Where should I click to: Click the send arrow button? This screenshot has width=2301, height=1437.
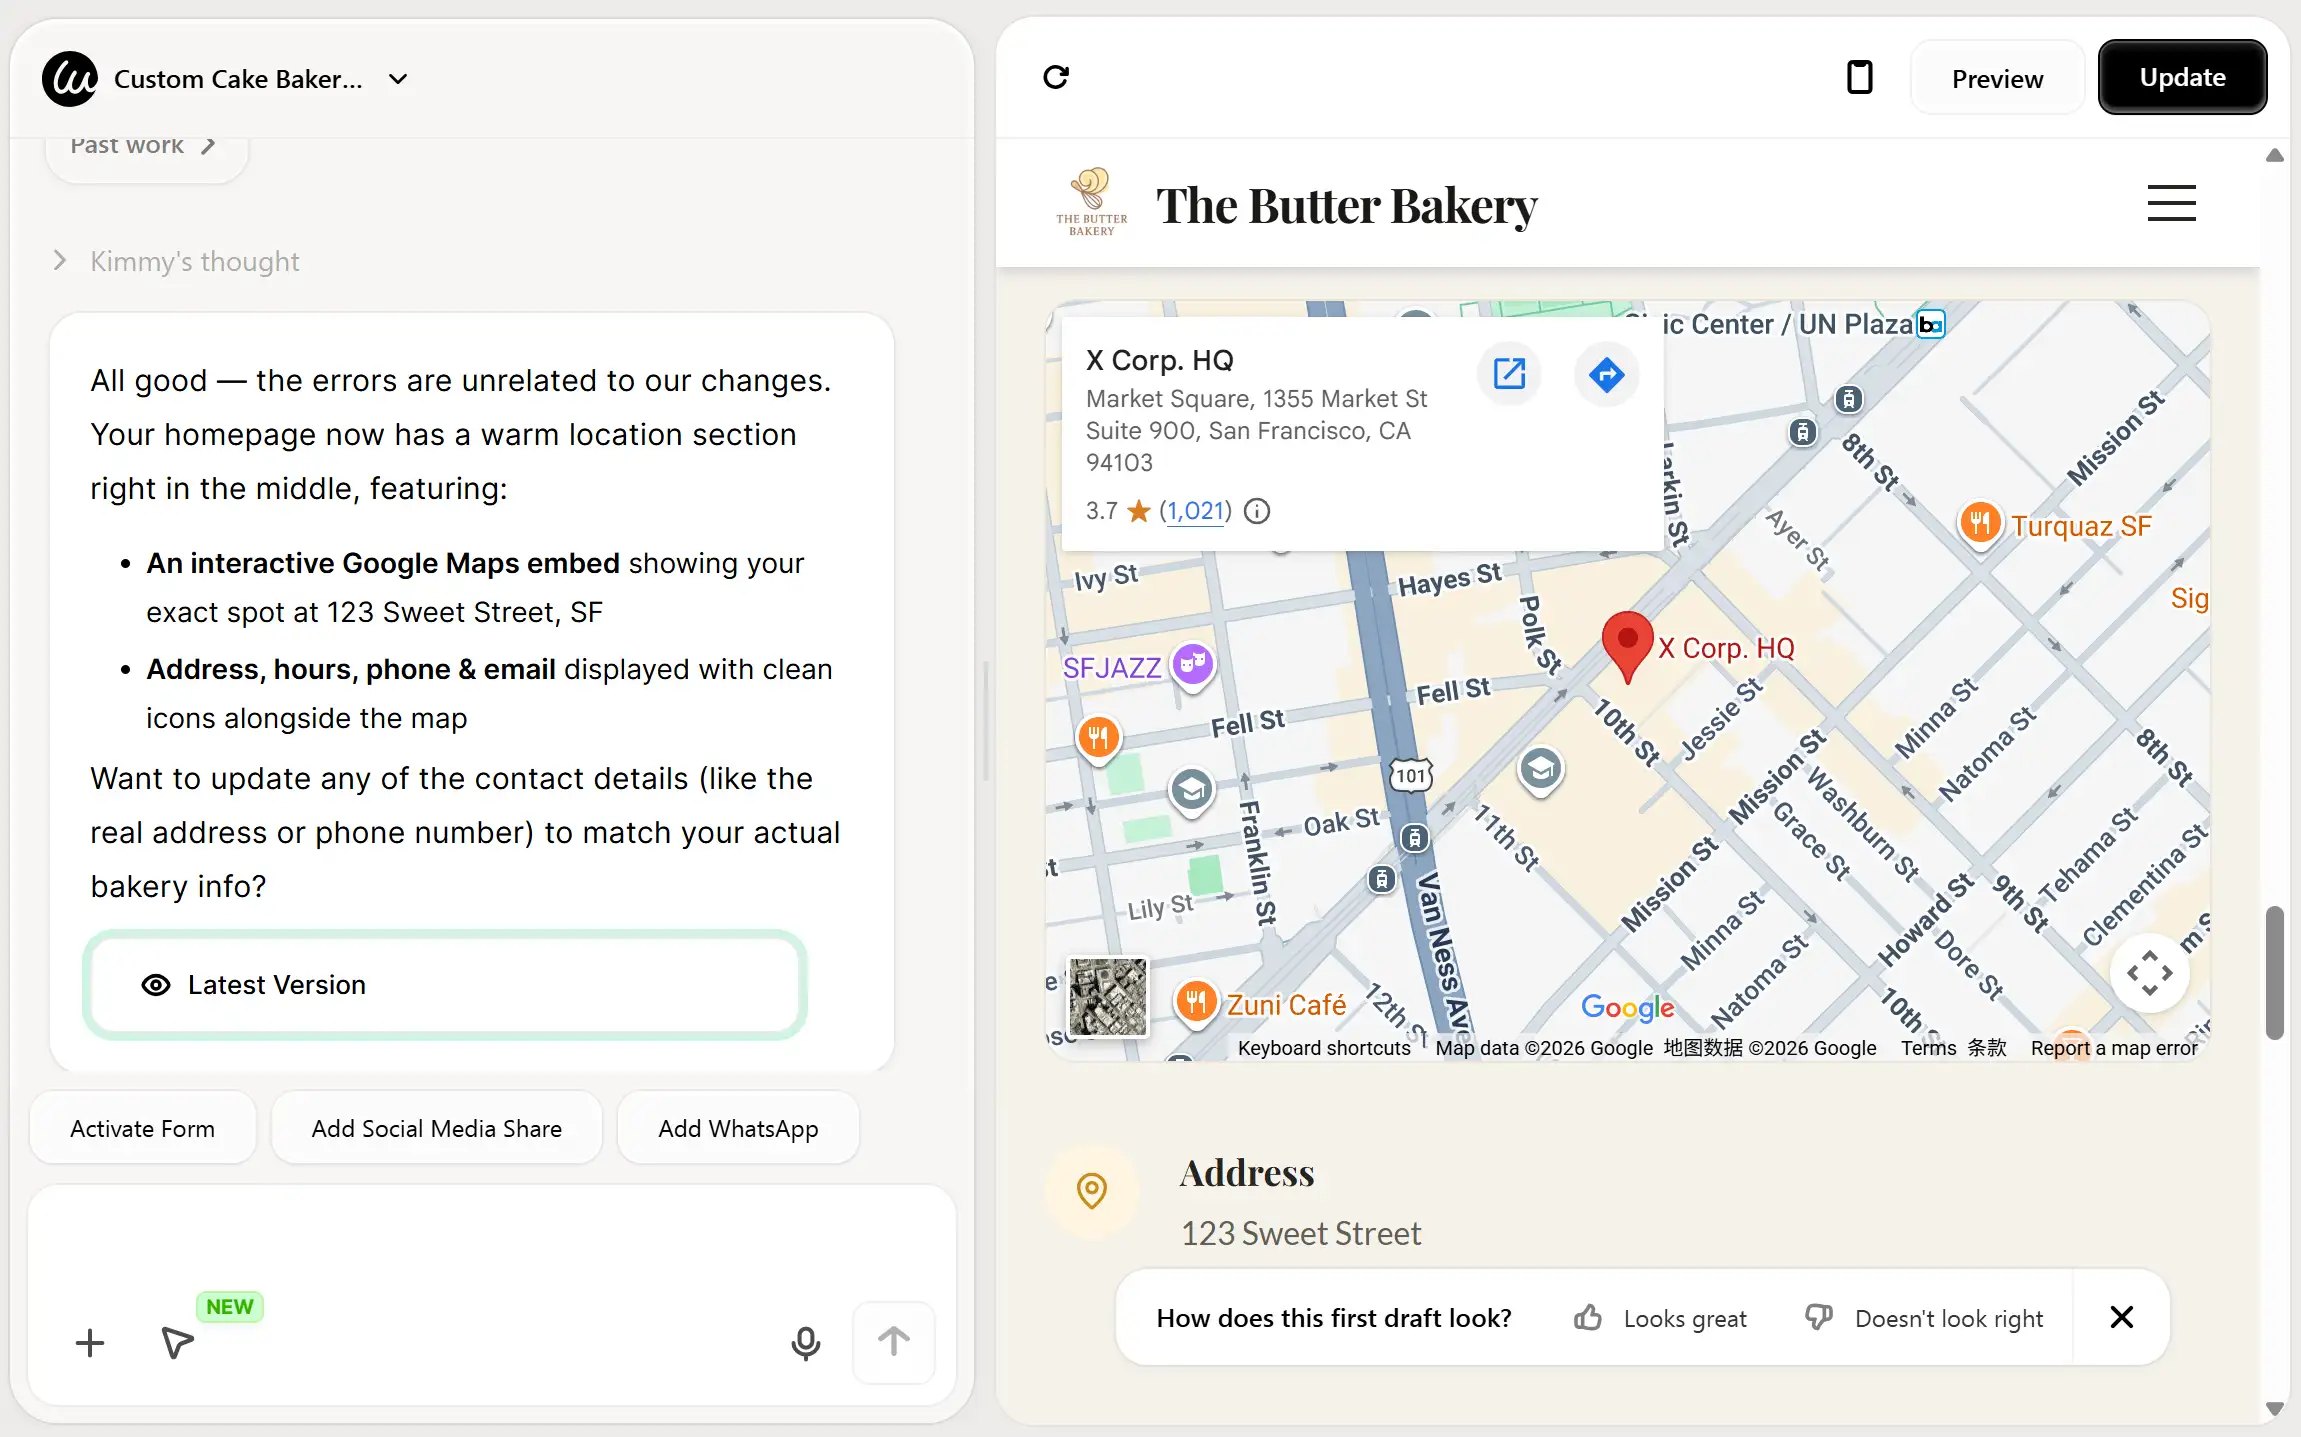[893, 1342]
